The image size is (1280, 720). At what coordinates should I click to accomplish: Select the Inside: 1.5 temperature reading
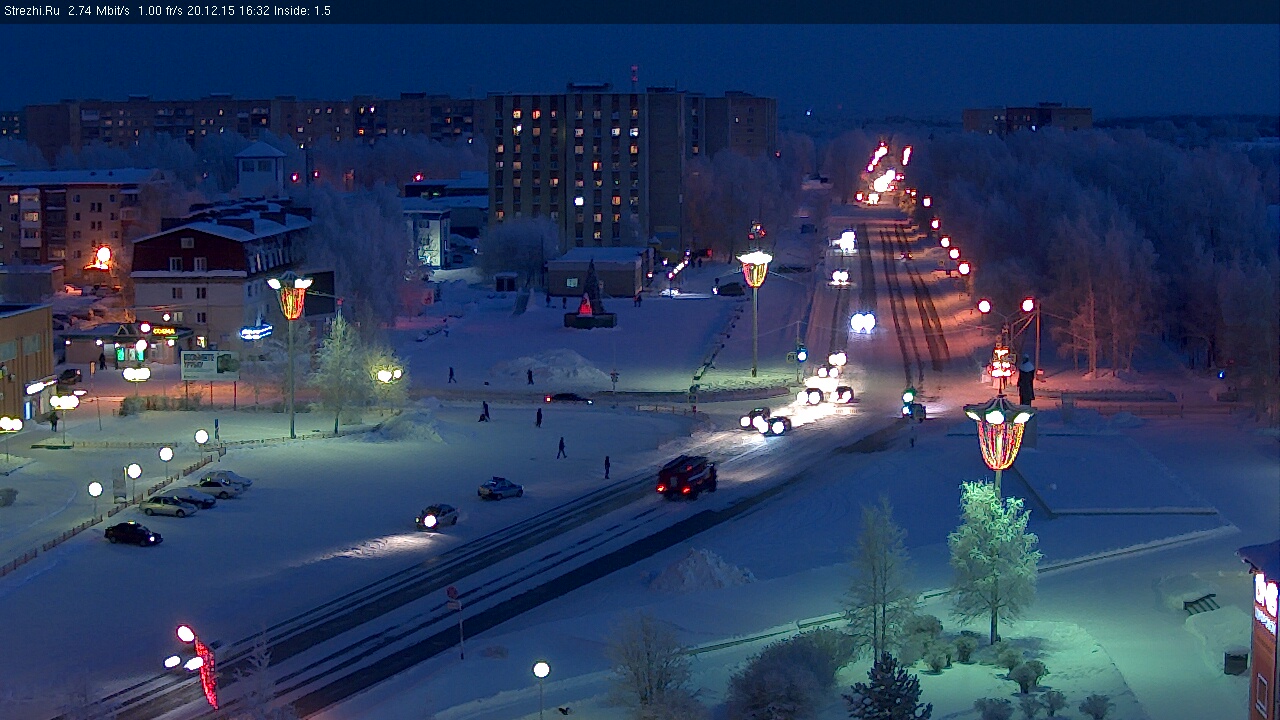point(301,11)
